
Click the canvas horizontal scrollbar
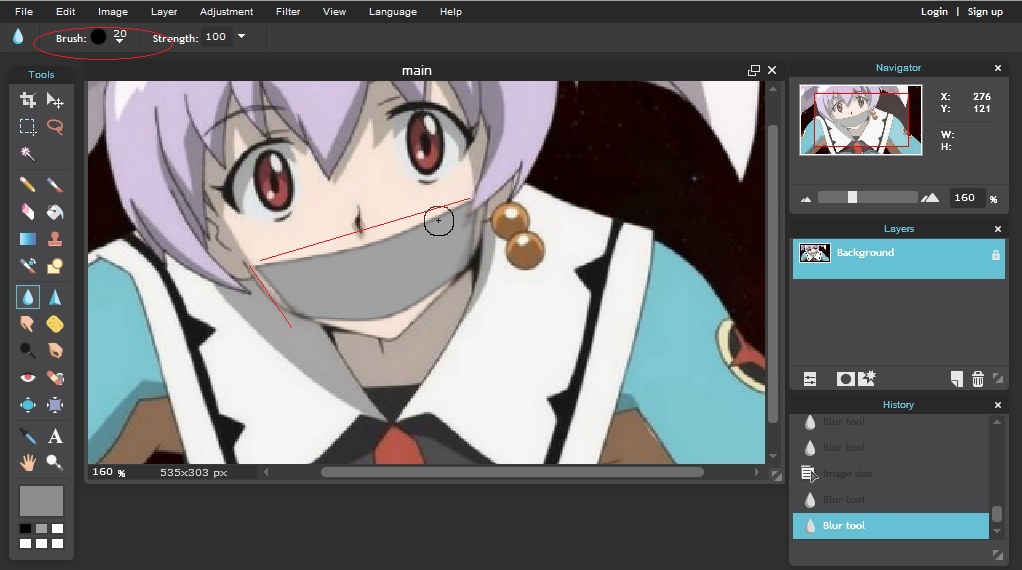tap(512, 472)
